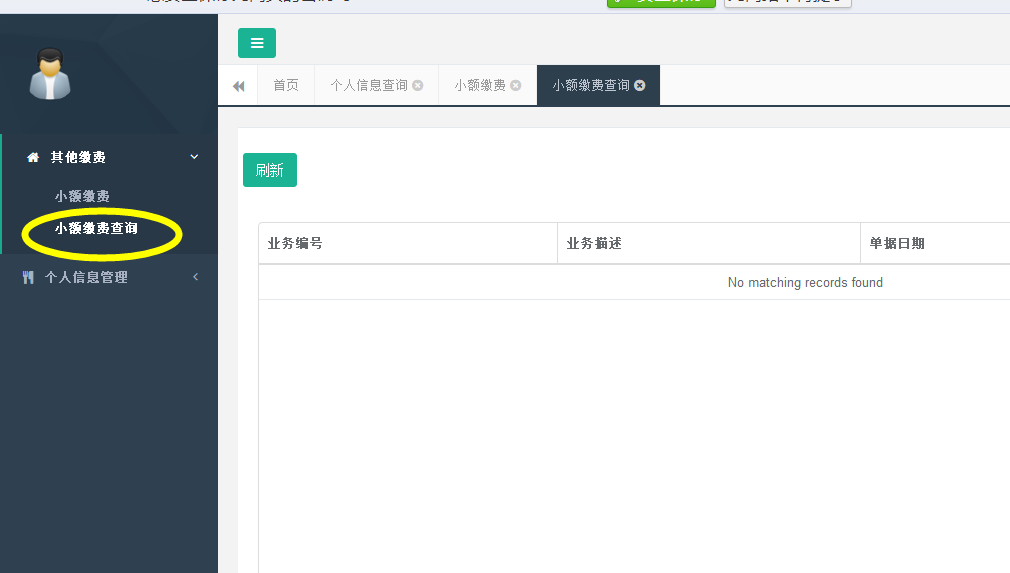
Task: Open 小额缴费查询 in the sidebar menu
Action: [x=96, y=228]
